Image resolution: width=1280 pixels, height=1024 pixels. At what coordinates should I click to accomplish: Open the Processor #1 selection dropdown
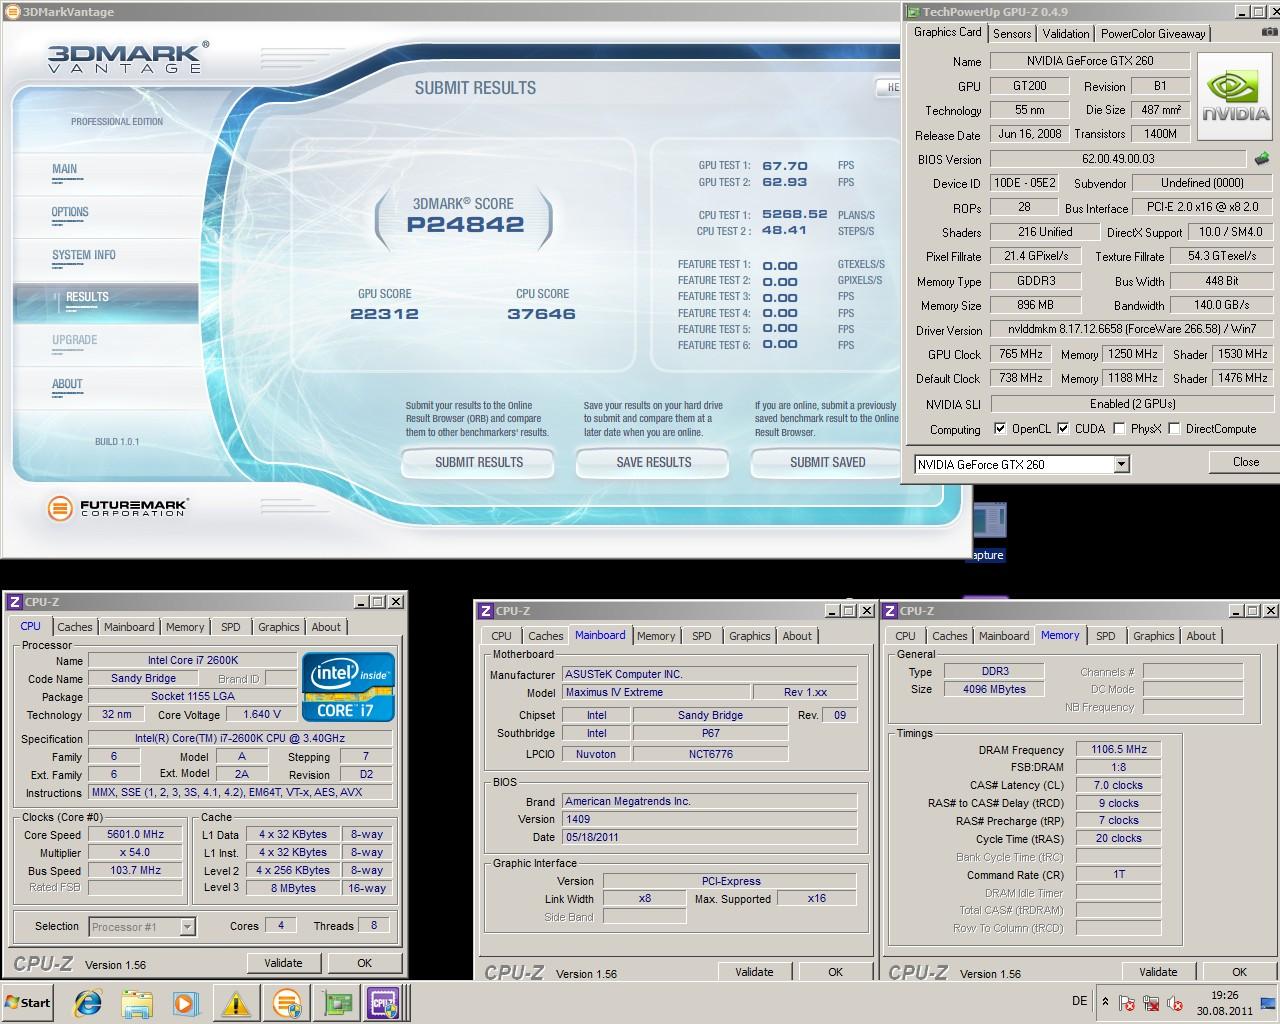(187, 927)
